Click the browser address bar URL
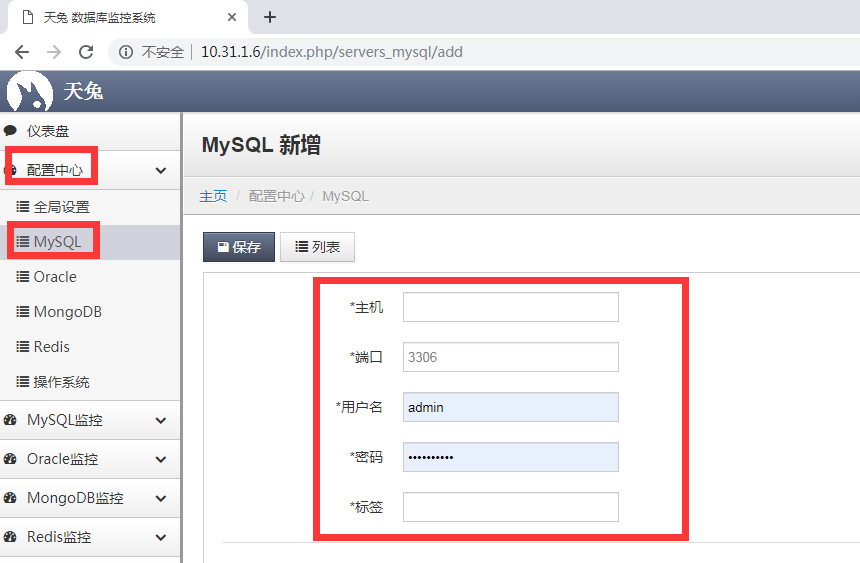The image size is (860, 563). coord(332,52)
